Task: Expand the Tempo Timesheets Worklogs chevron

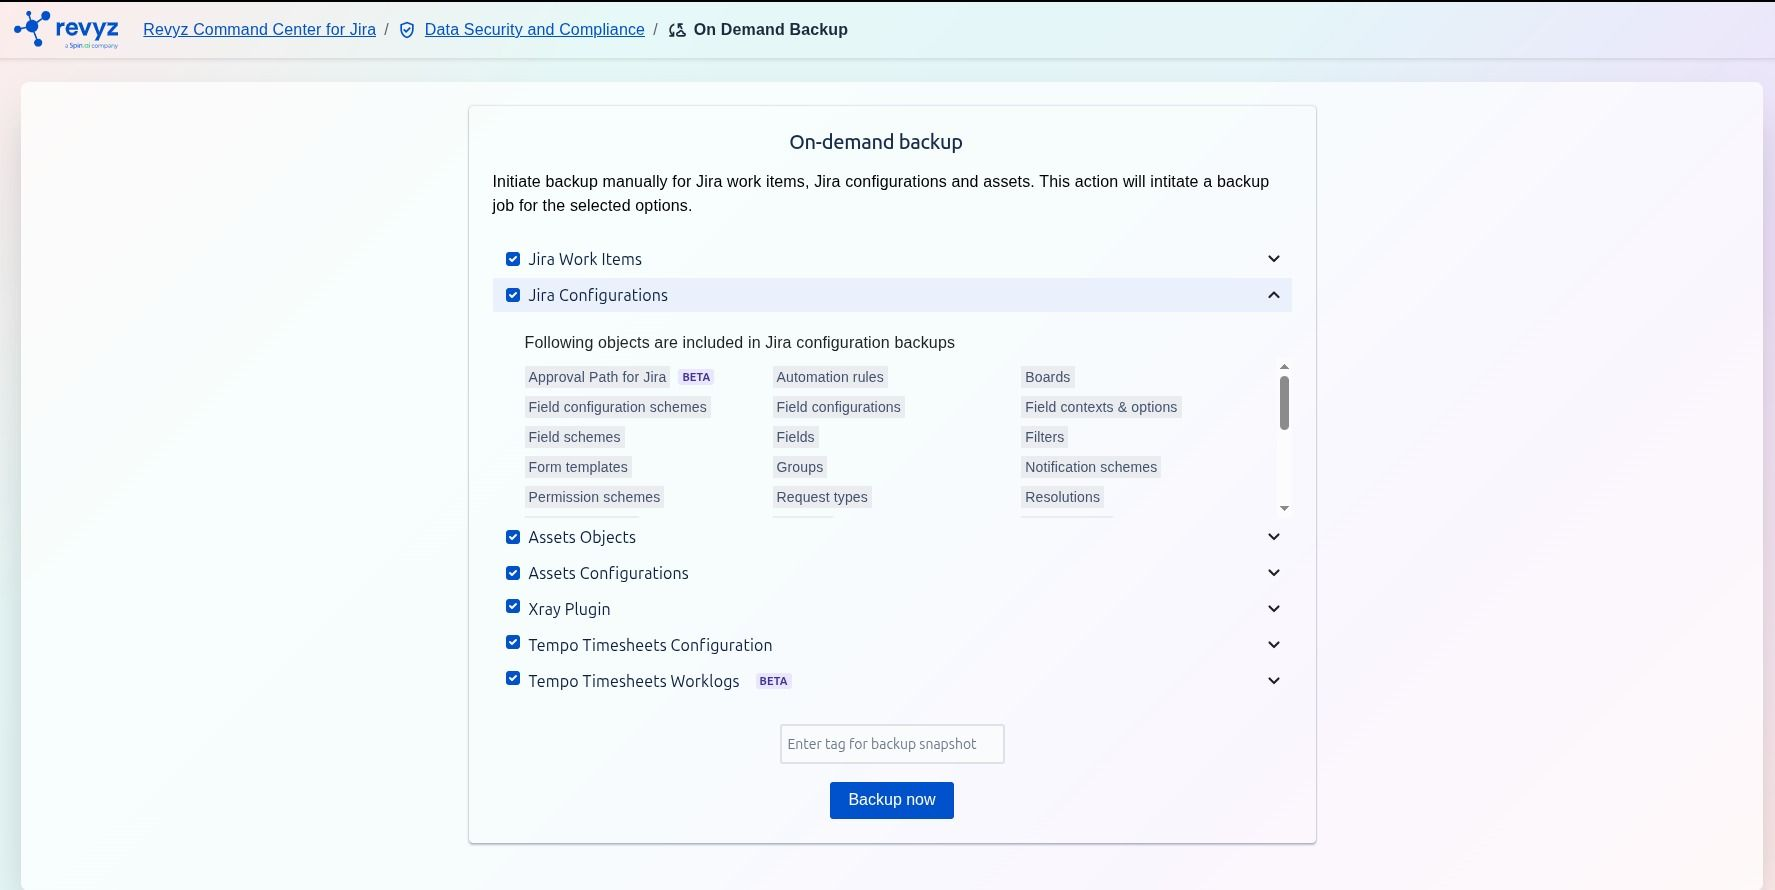Action: tap(1274, 681)
